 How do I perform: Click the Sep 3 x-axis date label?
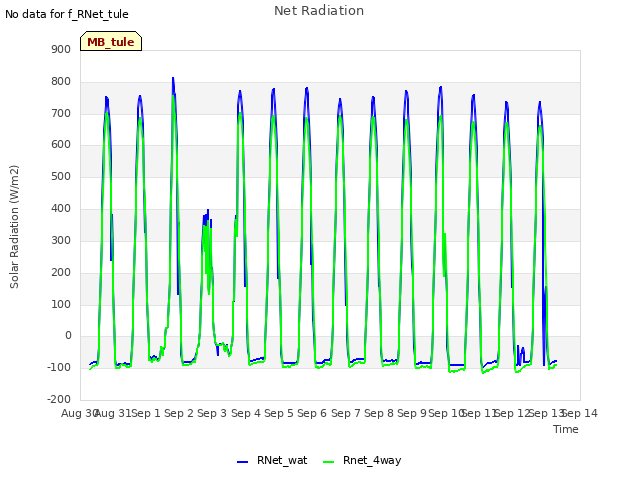pos(212,413)
